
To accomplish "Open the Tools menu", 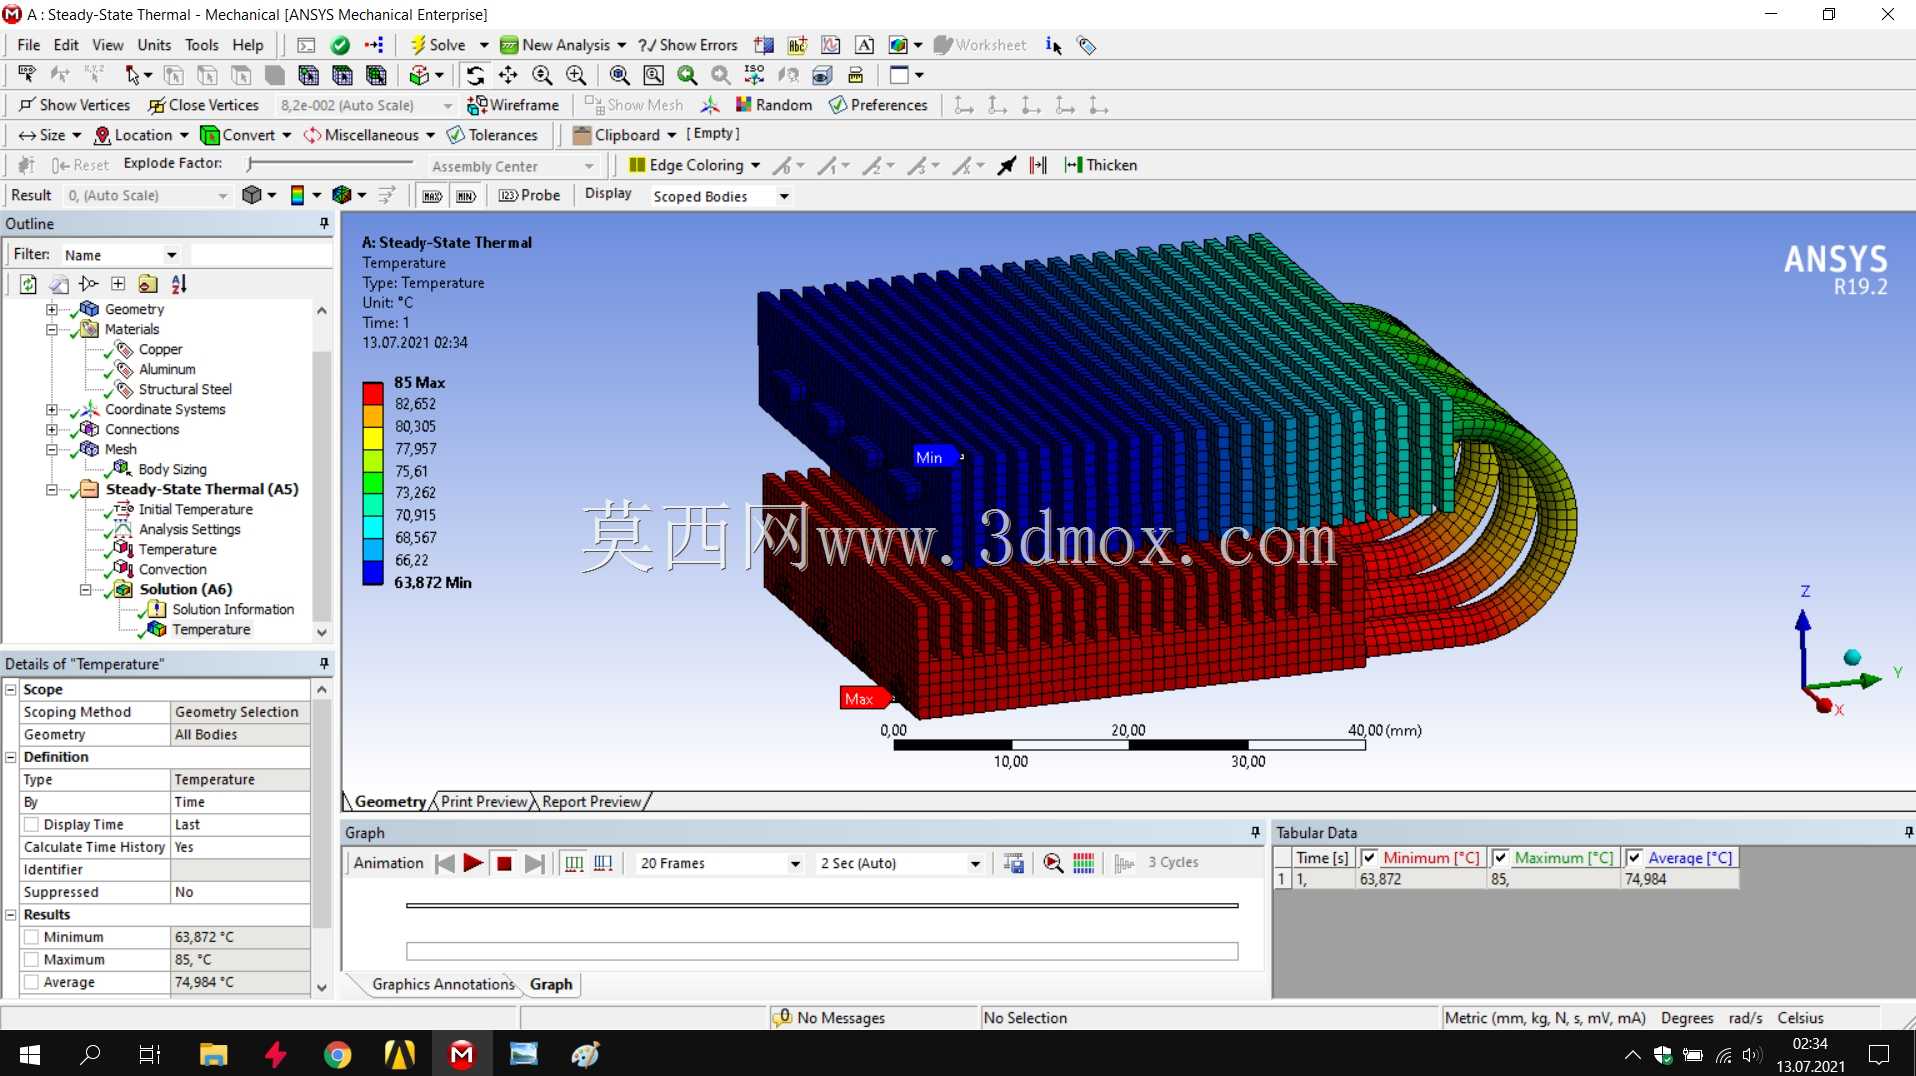I will tap(201, 45).
